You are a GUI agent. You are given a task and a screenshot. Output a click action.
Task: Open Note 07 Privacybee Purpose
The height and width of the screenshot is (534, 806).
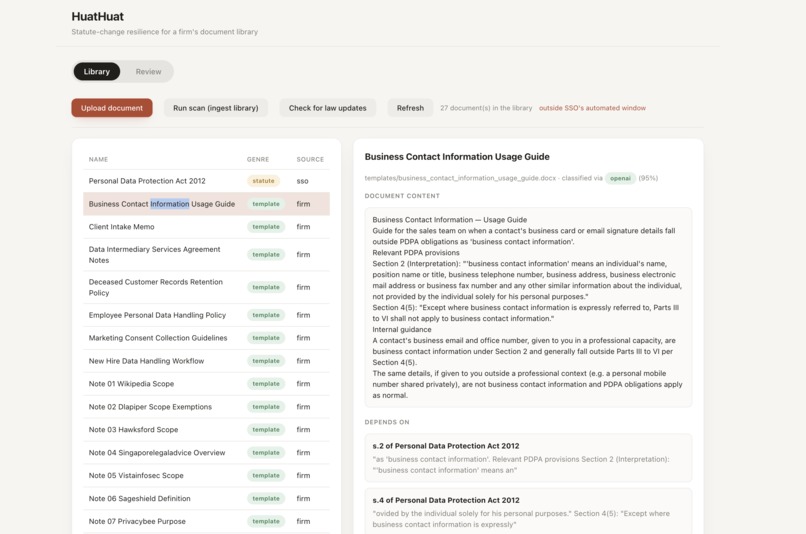[206, 521]
